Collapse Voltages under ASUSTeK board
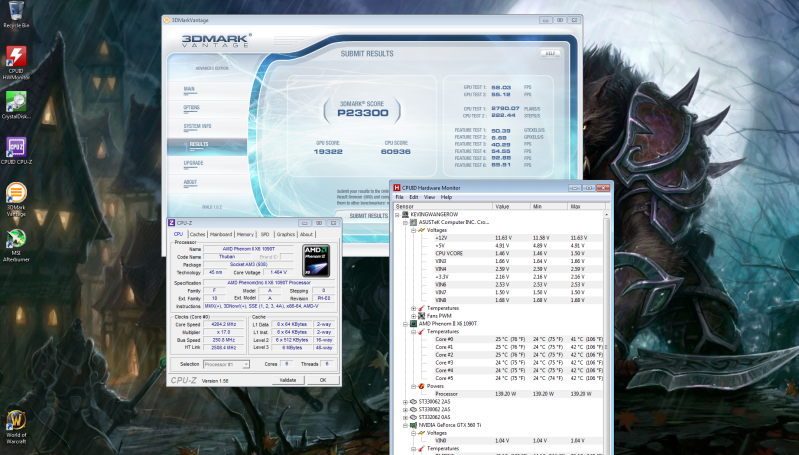Screen dimensions: 799x455 tap(414, 230)
